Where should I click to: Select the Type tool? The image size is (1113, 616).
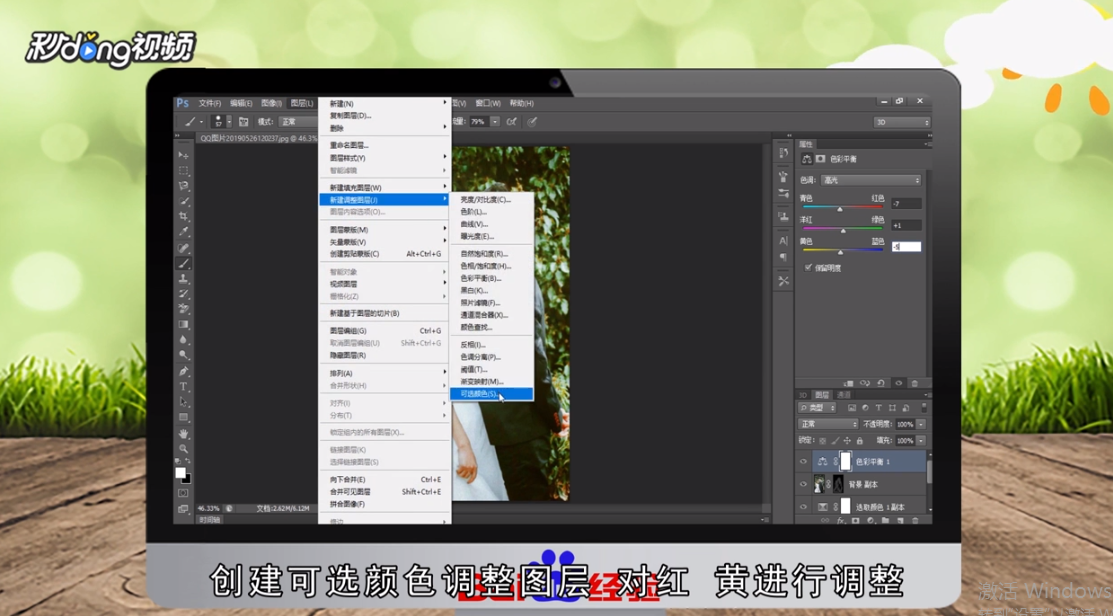[x=183, y=387]
